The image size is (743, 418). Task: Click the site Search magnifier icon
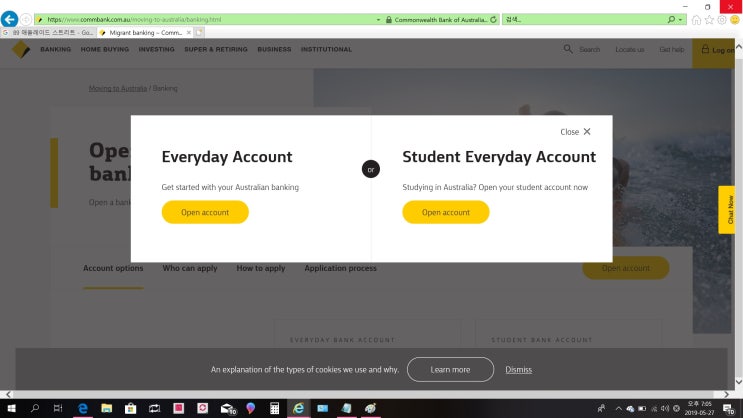[568, 49]
